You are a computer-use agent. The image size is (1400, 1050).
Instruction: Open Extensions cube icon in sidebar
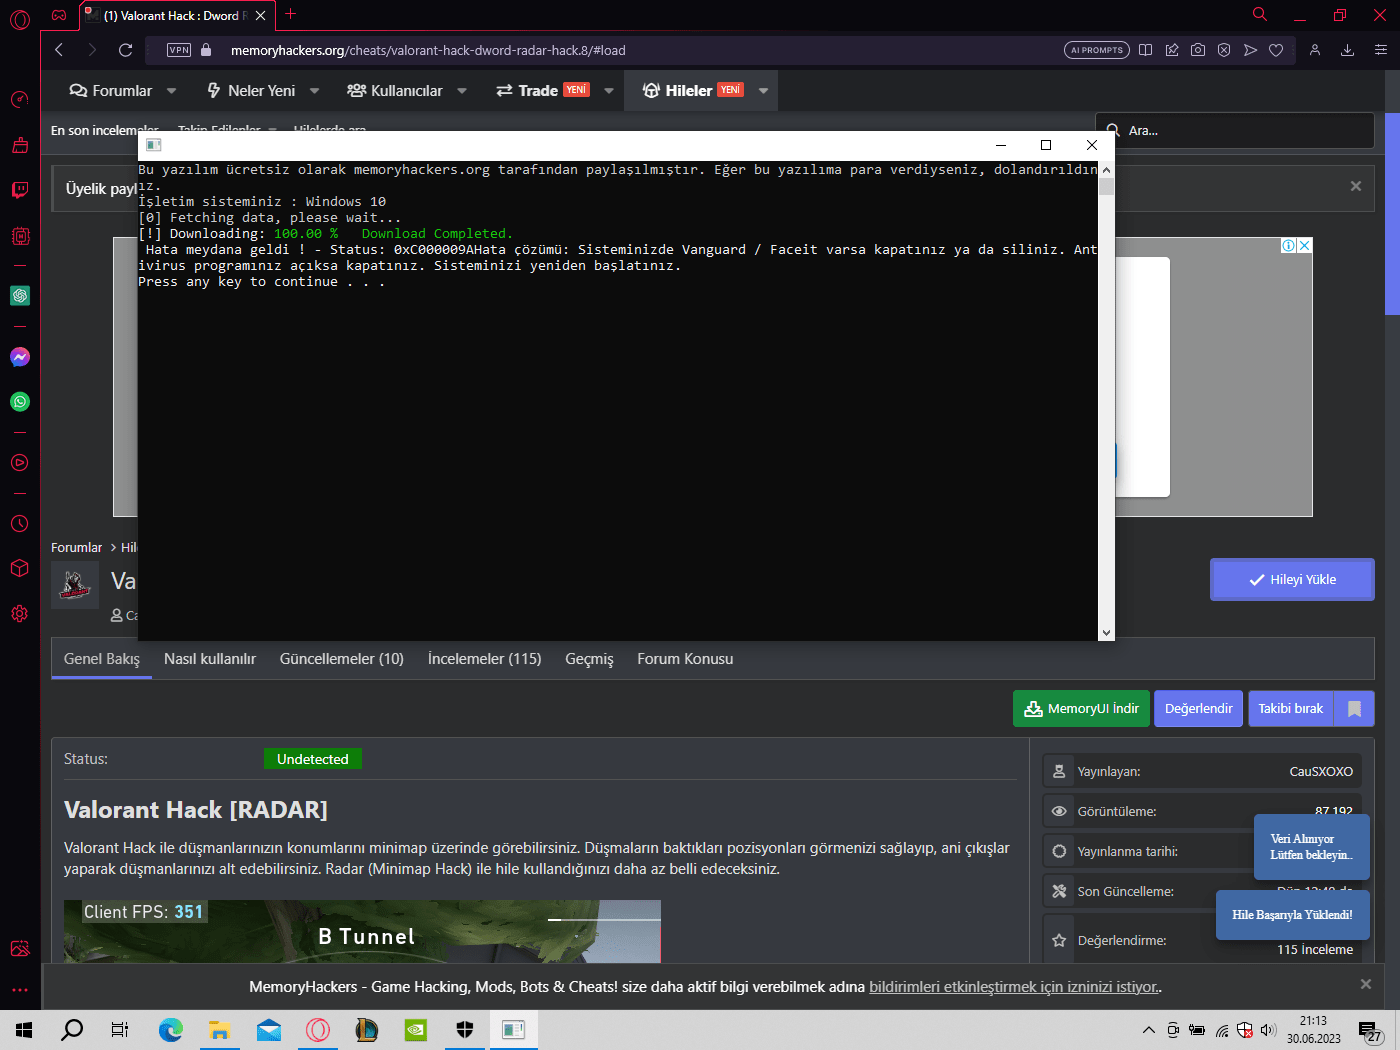[20, 568]
